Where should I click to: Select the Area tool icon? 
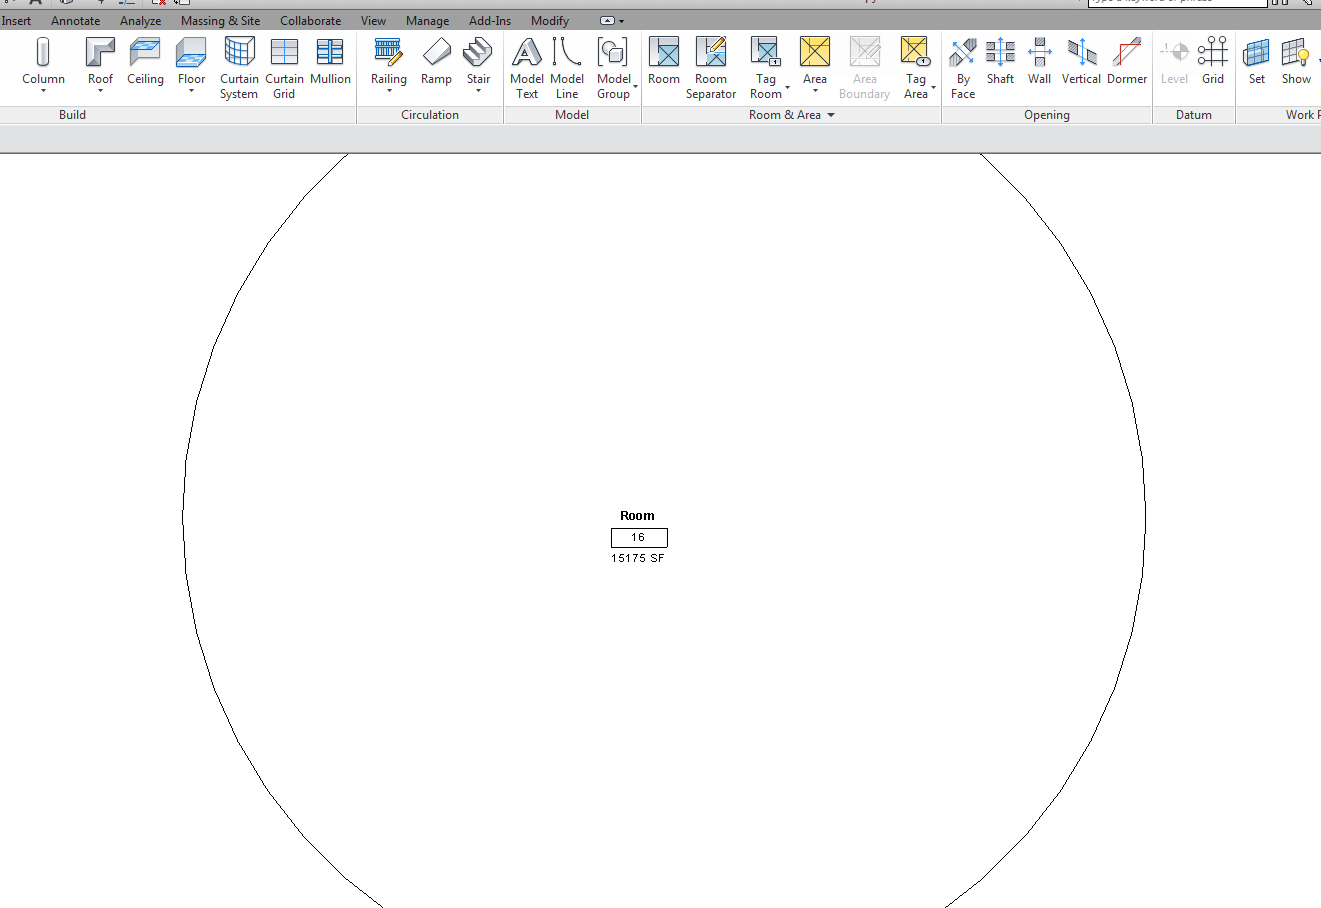coord(815,52)
